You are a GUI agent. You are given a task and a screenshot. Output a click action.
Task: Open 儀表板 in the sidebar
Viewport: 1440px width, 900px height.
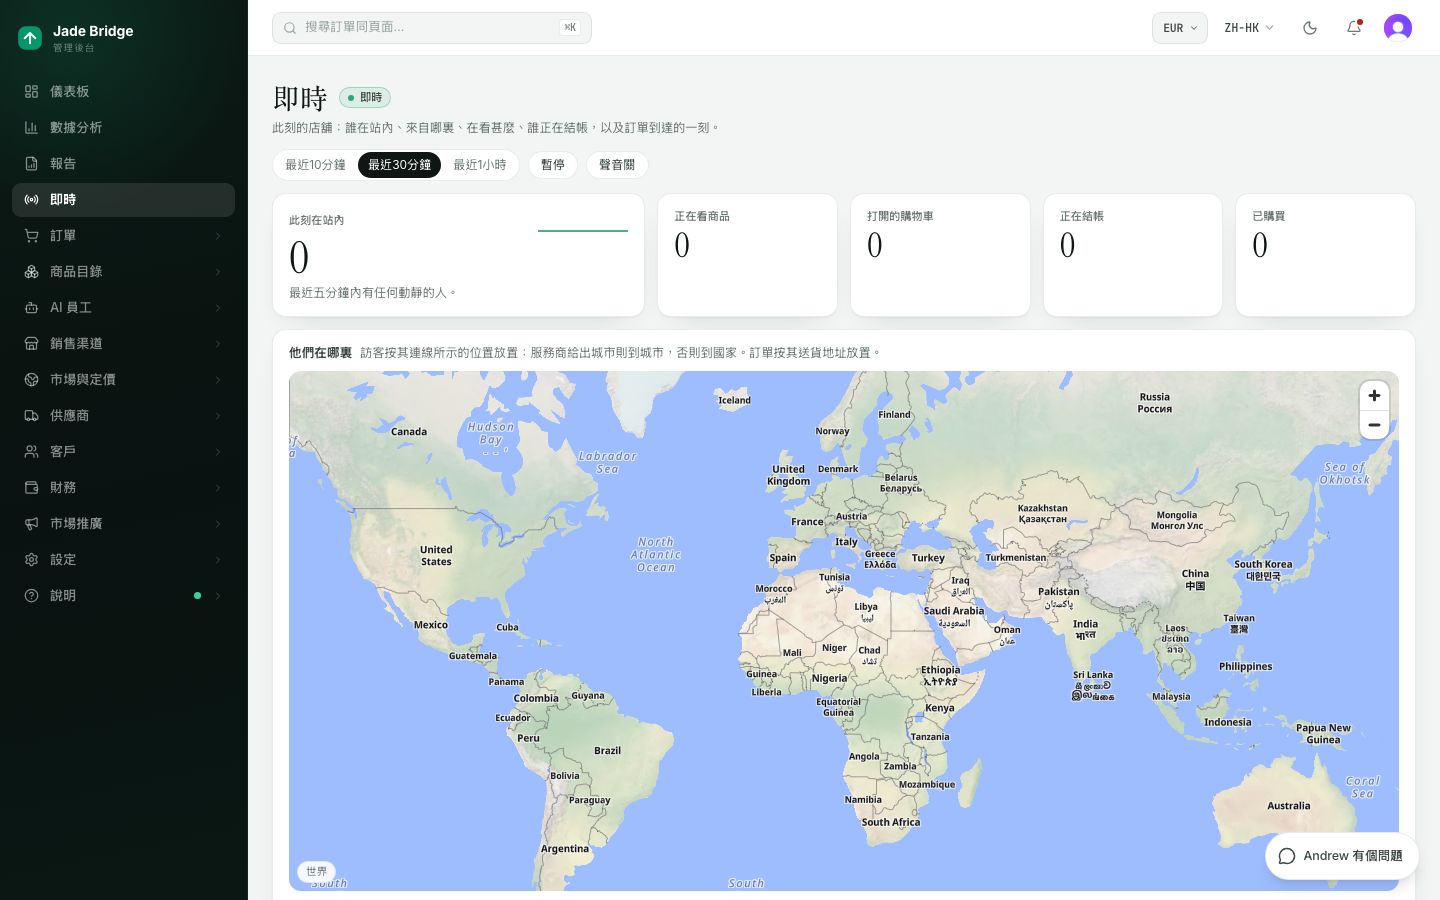[x=123, y=92]
